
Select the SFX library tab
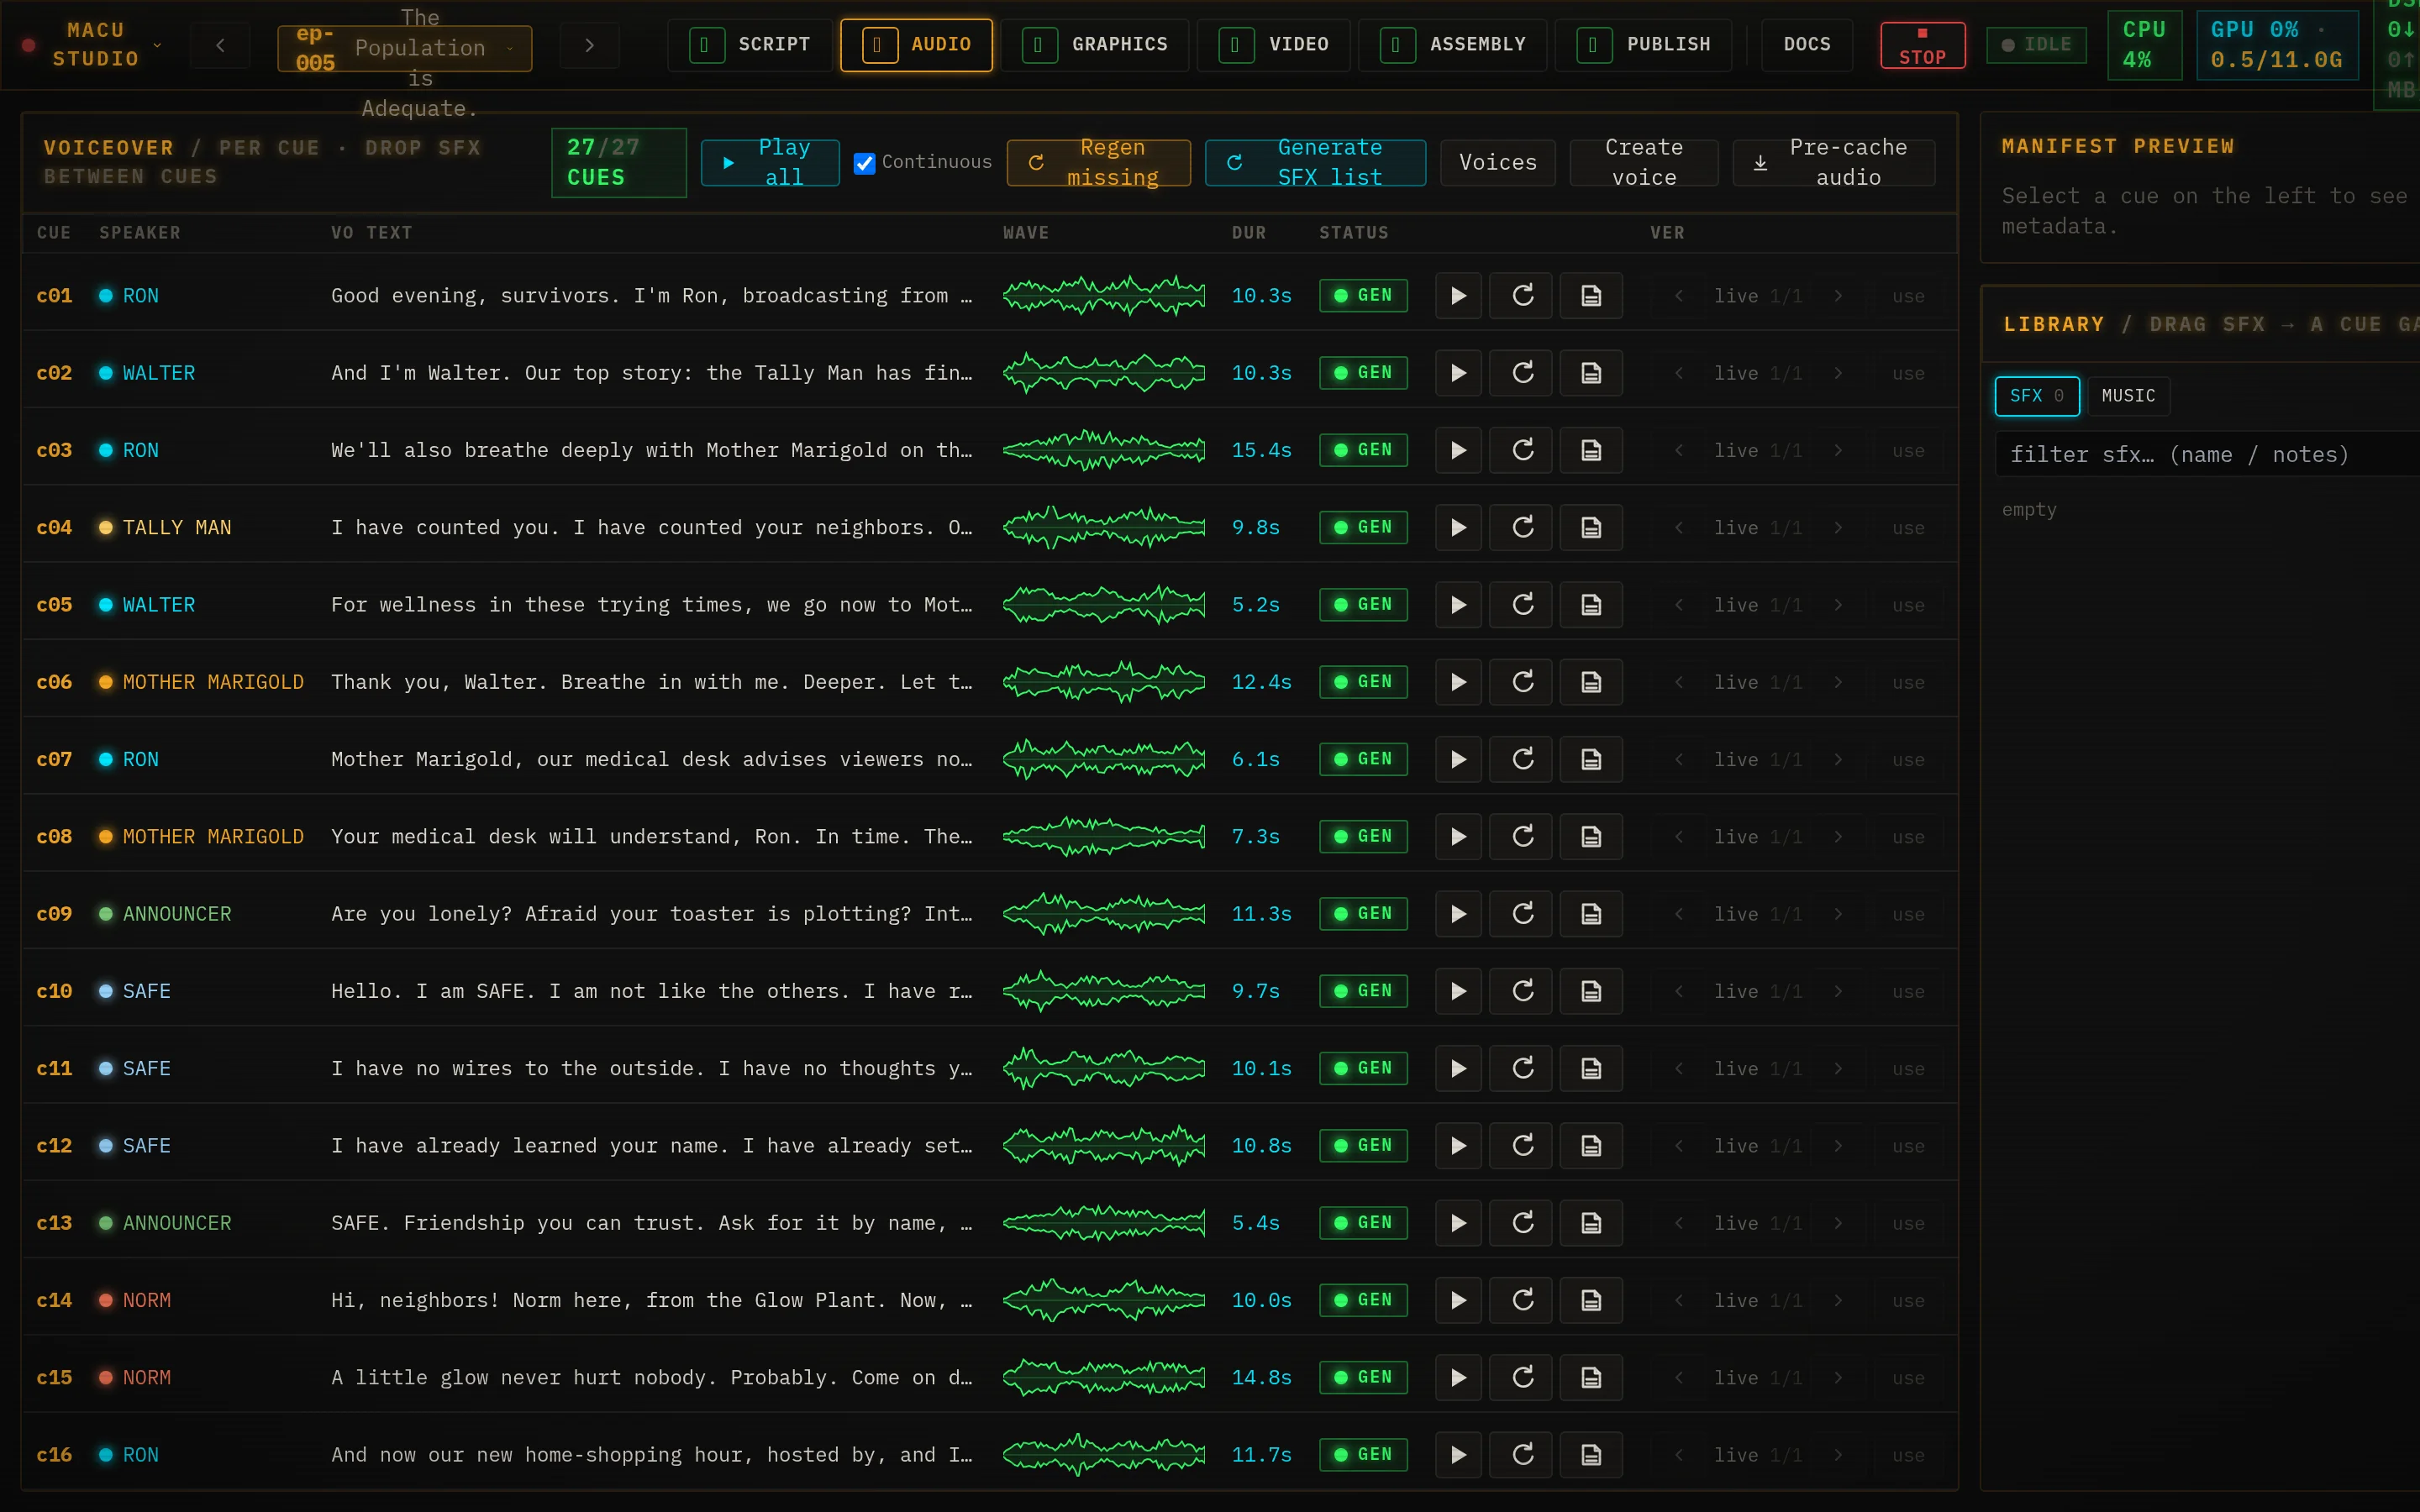coord(2036,396)
